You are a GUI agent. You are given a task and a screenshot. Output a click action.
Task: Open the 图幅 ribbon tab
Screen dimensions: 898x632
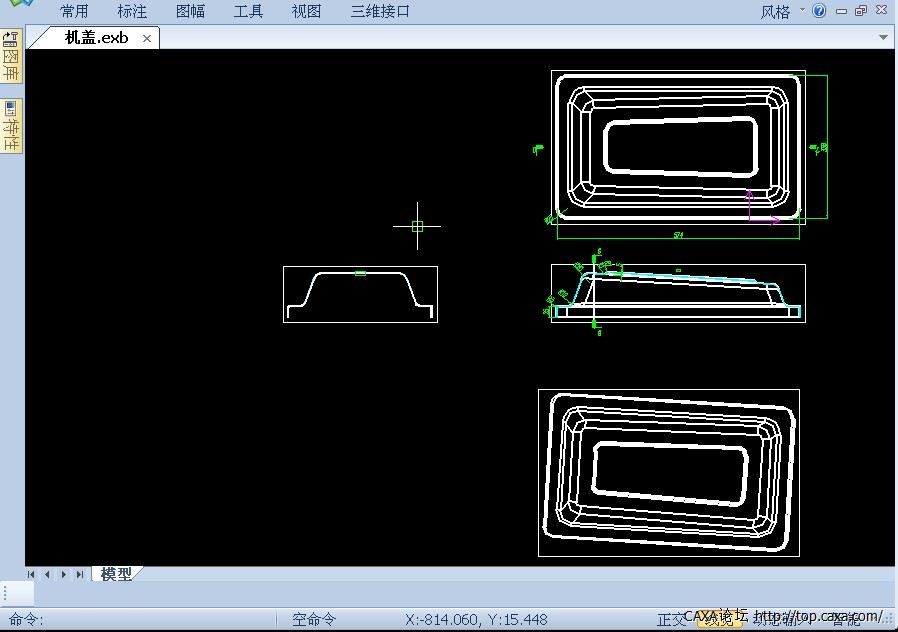(x=190, y=12)
